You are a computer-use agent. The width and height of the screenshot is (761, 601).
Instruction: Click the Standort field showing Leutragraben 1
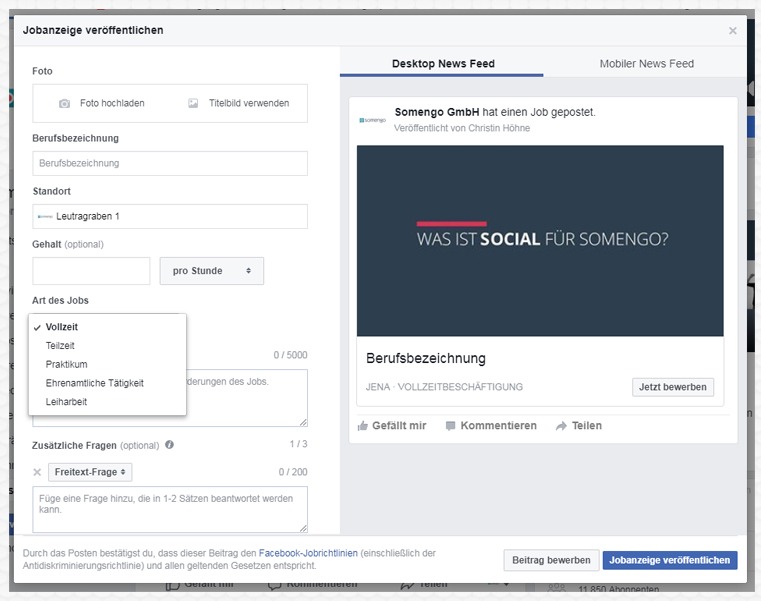coord(170,216)
